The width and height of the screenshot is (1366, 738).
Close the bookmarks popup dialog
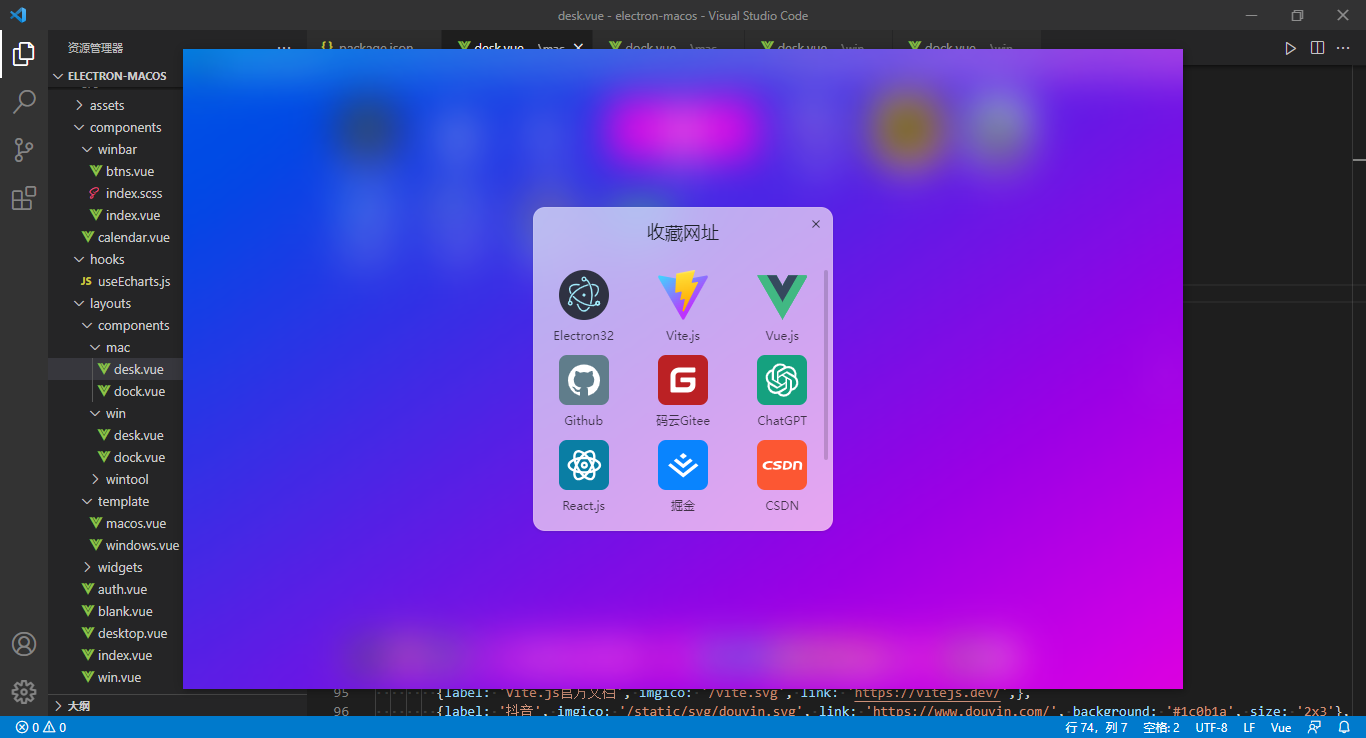(x=816, y=224)
